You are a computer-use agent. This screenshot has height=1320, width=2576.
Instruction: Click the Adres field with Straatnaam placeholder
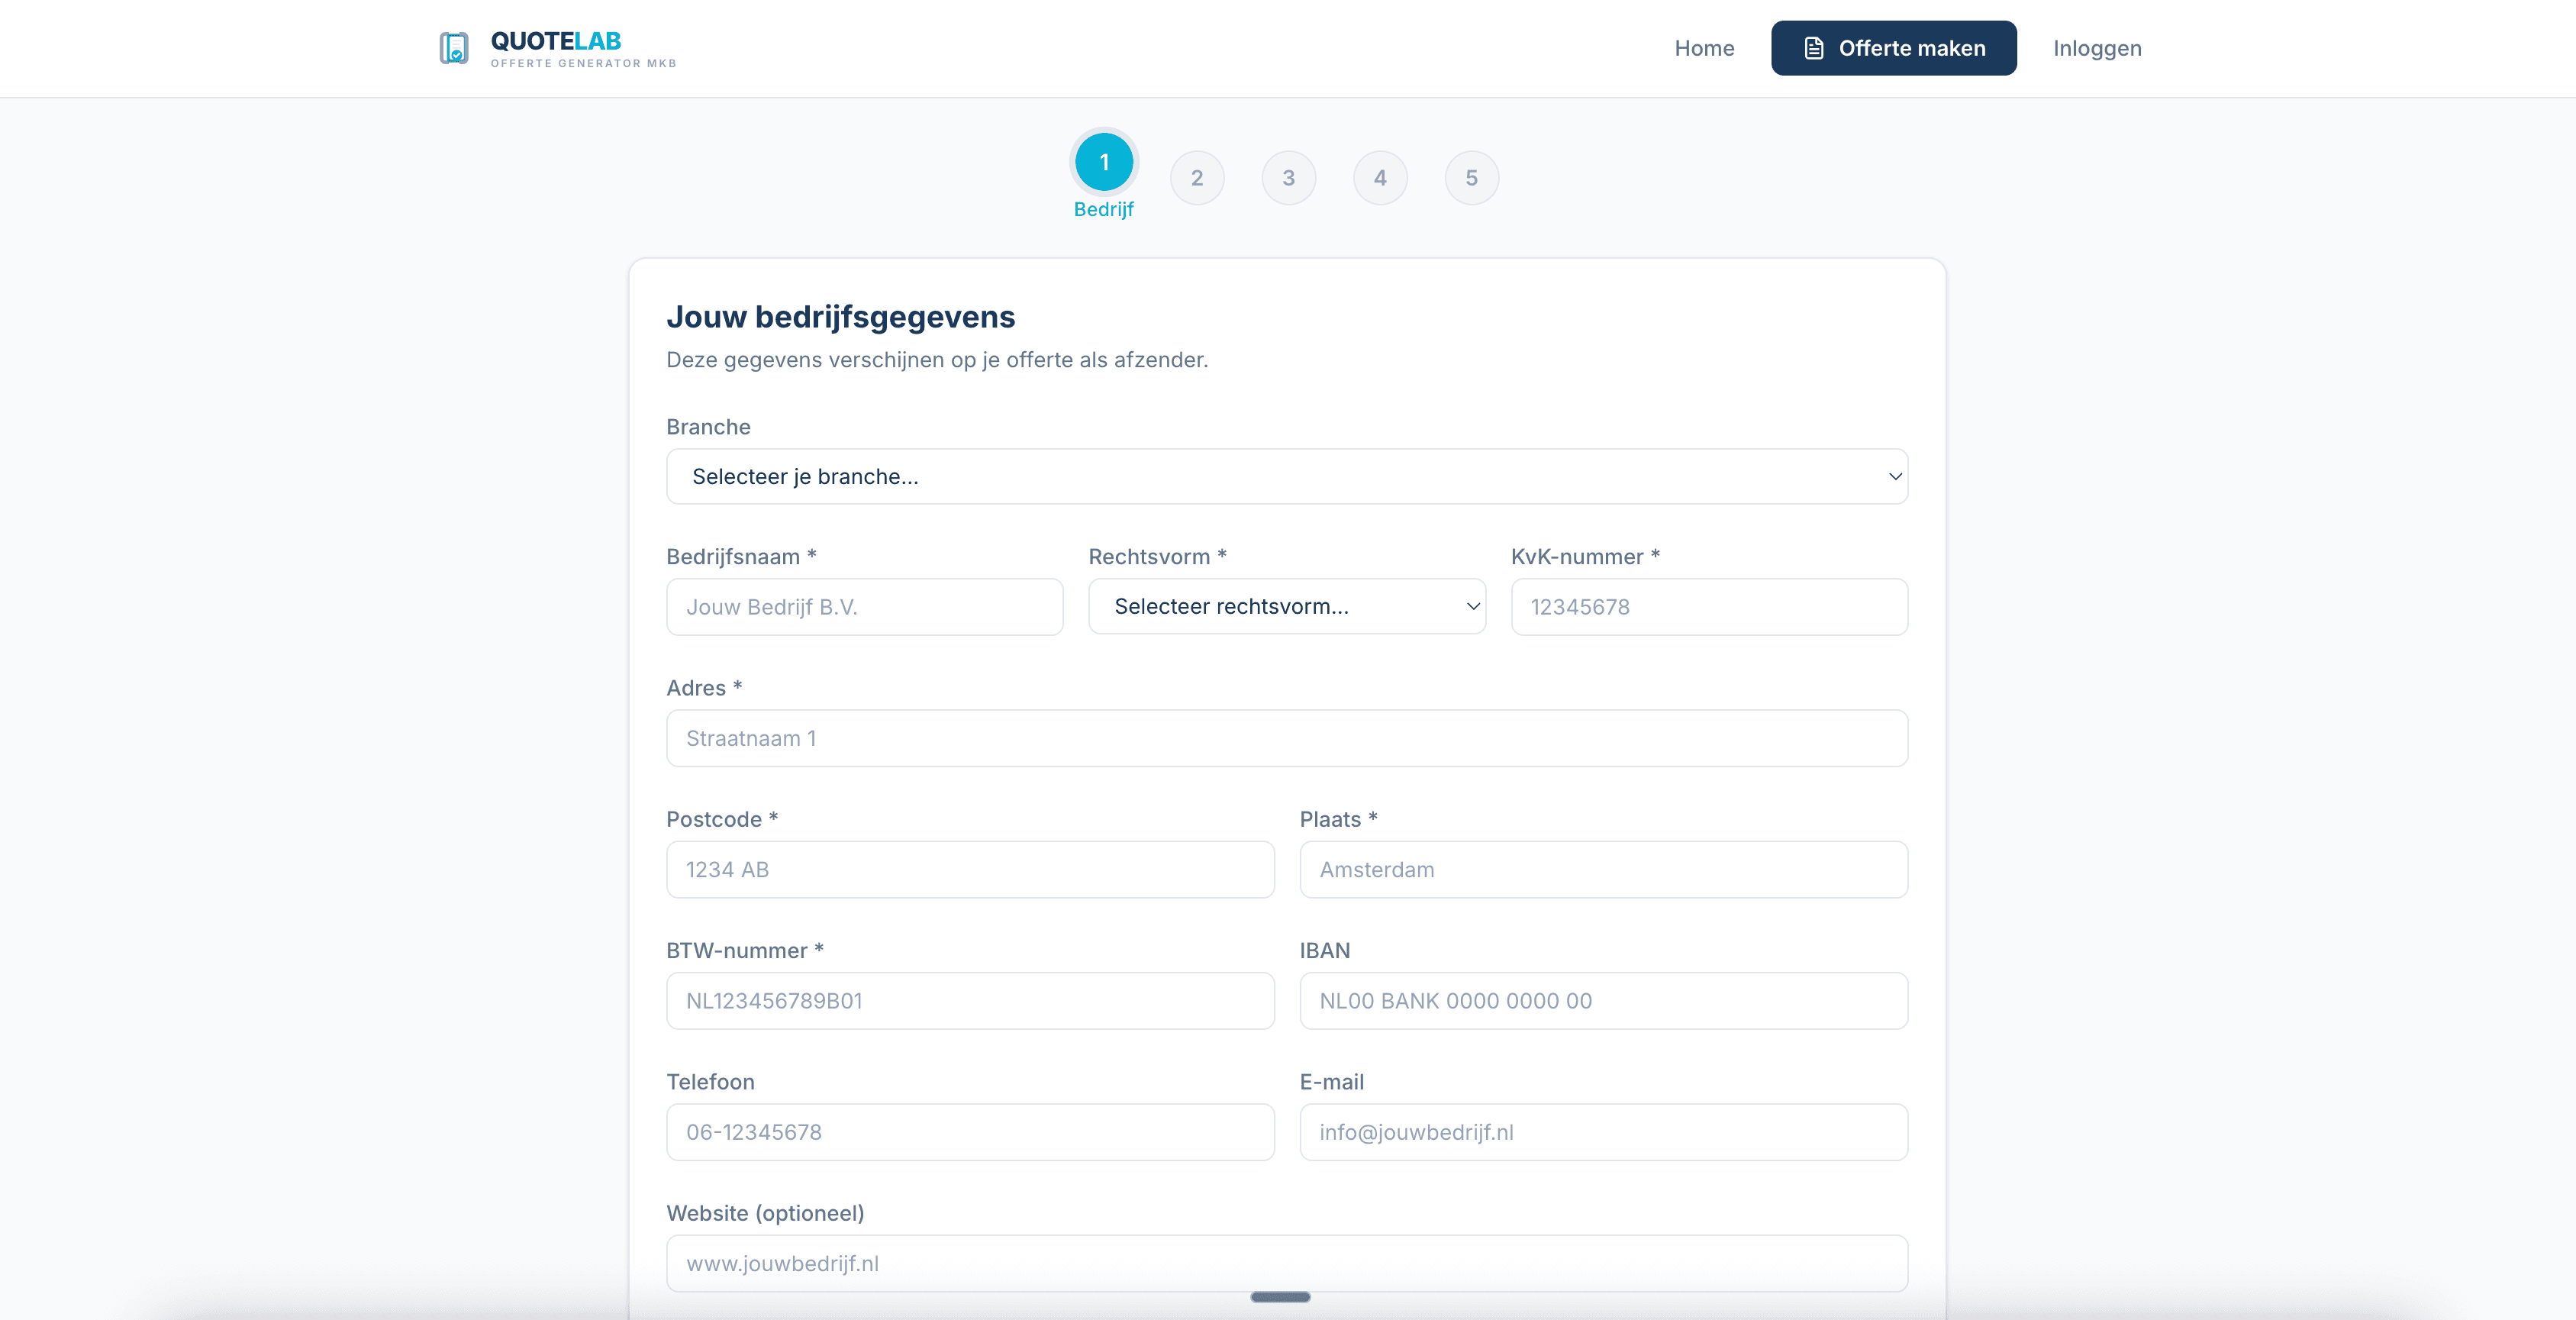click(1286, 738)
